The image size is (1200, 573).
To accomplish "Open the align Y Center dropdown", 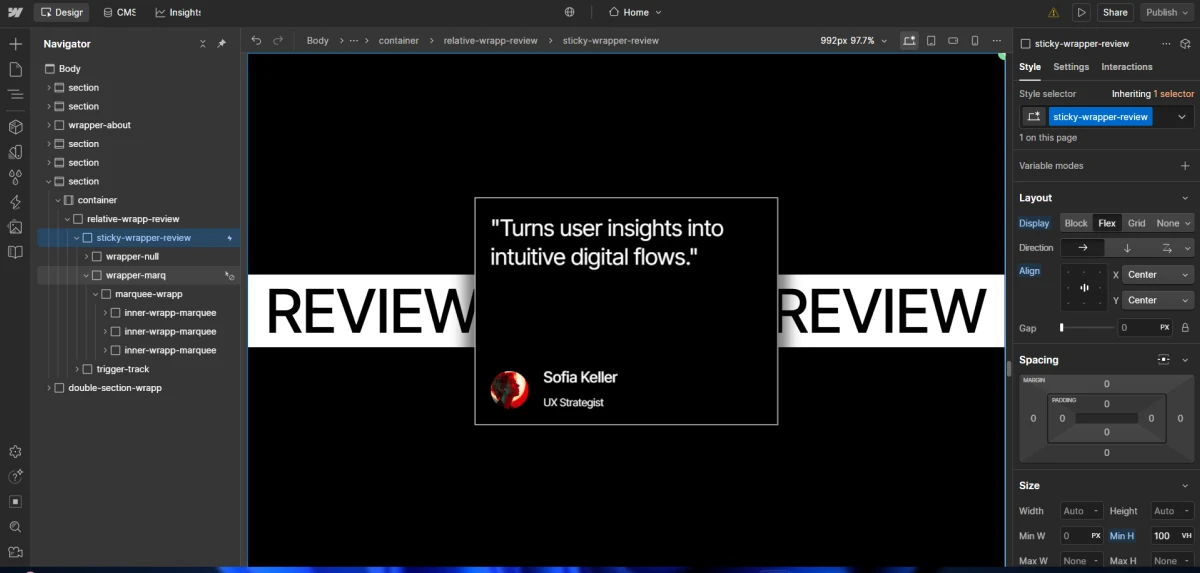I will point(1159,300).
